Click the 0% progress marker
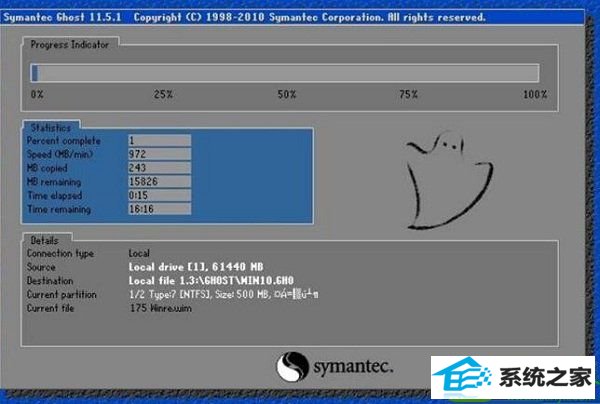The height and width of the screenshot is (404, 600). (37, 94)
